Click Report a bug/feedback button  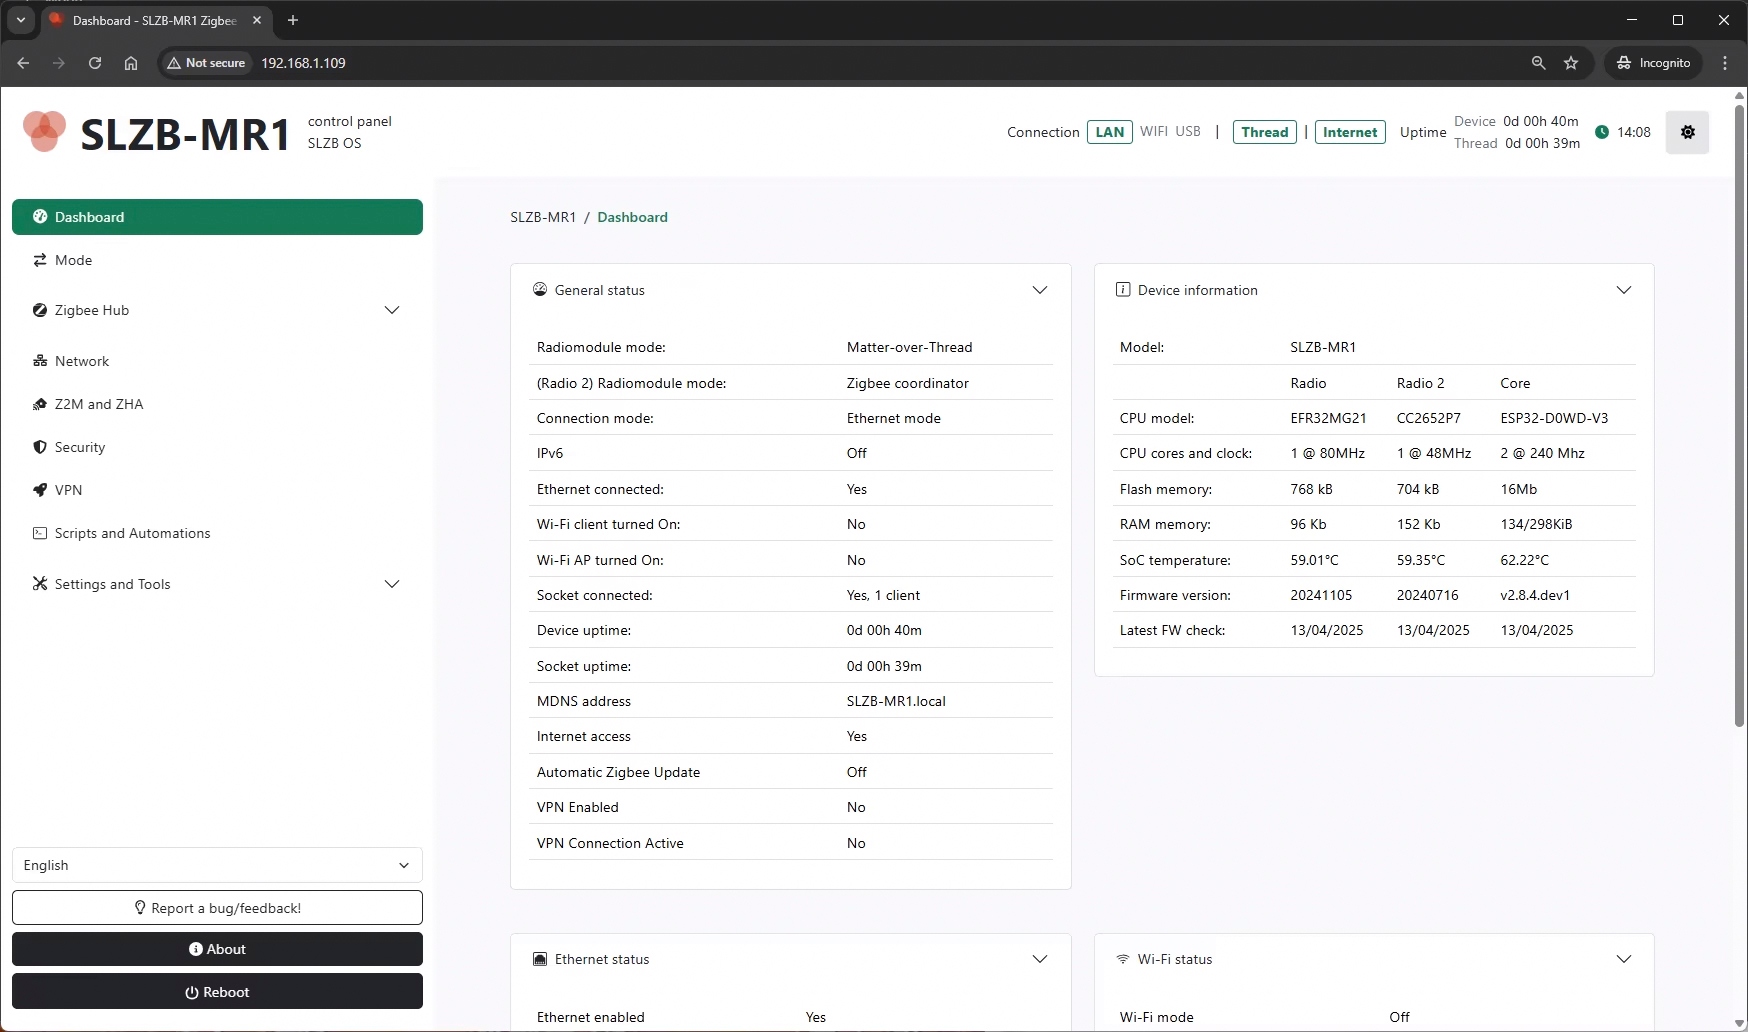coord(217,908)
